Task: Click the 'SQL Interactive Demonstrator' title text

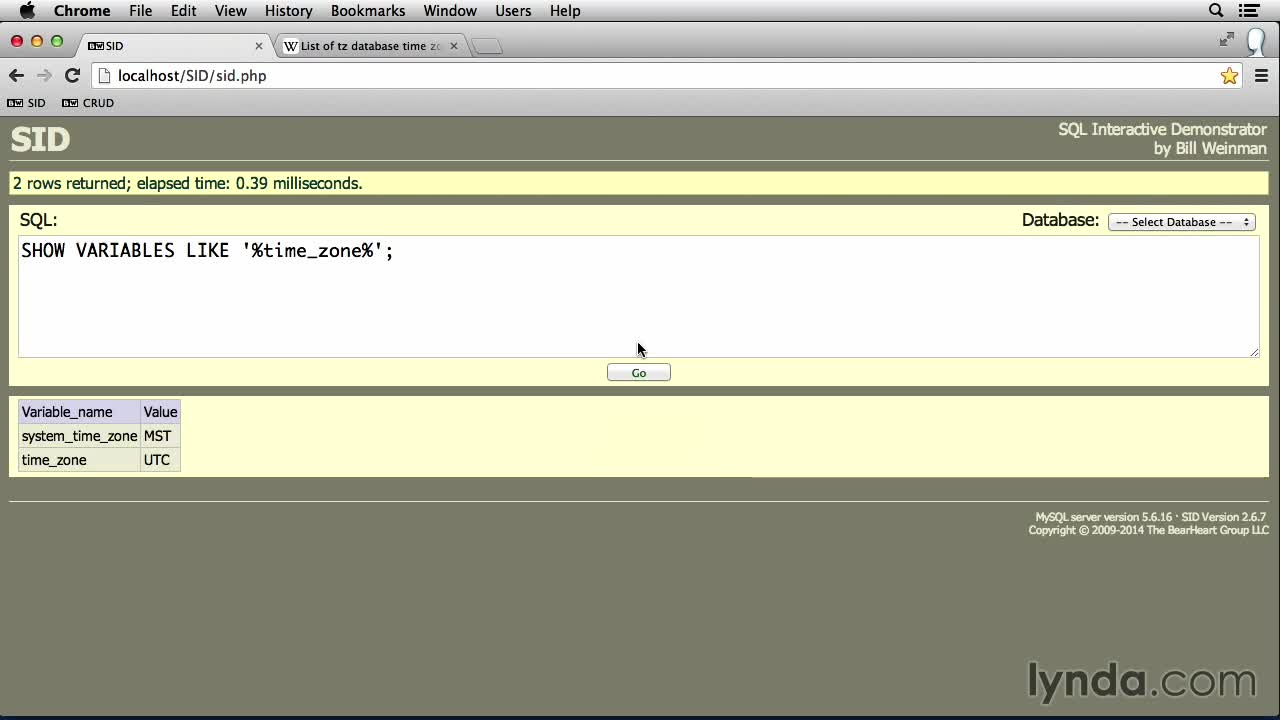Action: (x=1162, y=129)
